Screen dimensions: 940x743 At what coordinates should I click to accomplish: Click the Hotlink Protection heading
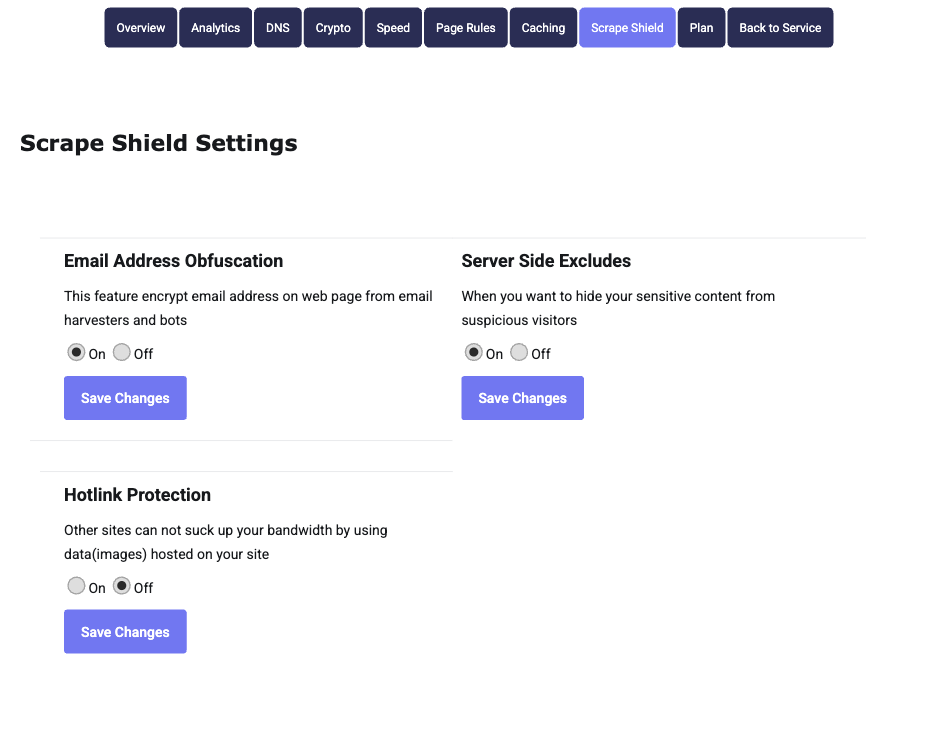(137, 495)
